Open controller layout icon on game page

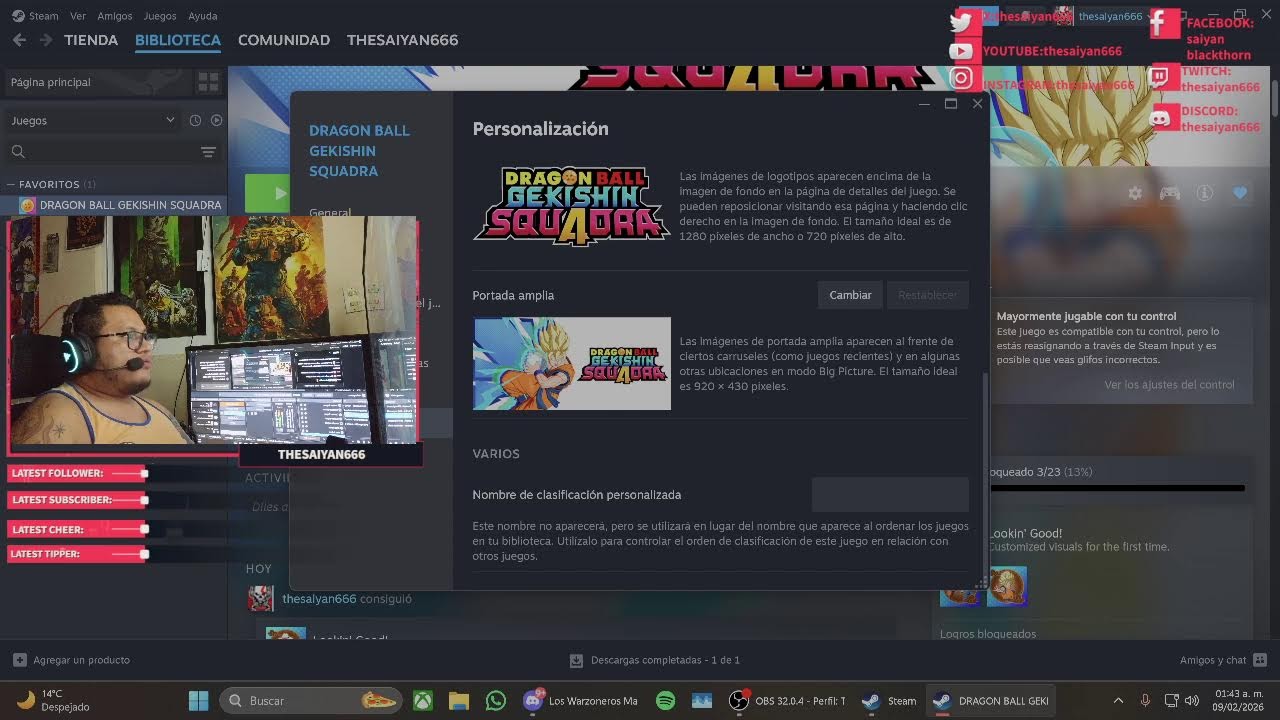click(x=1169, y=193)
